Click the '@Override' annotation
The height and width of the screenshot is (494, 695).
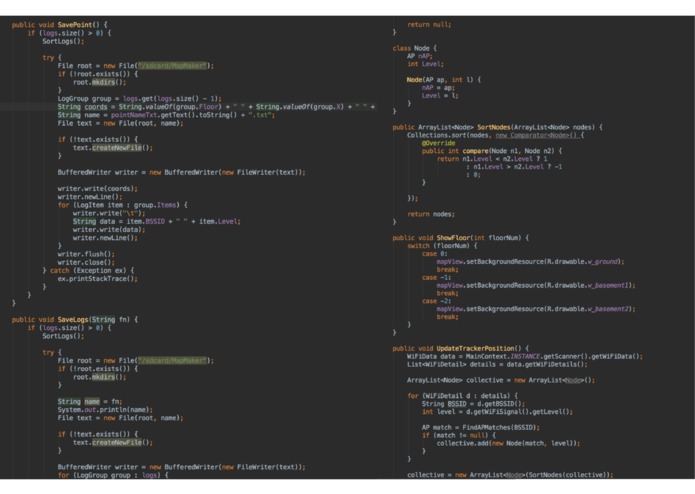[438, 143]
